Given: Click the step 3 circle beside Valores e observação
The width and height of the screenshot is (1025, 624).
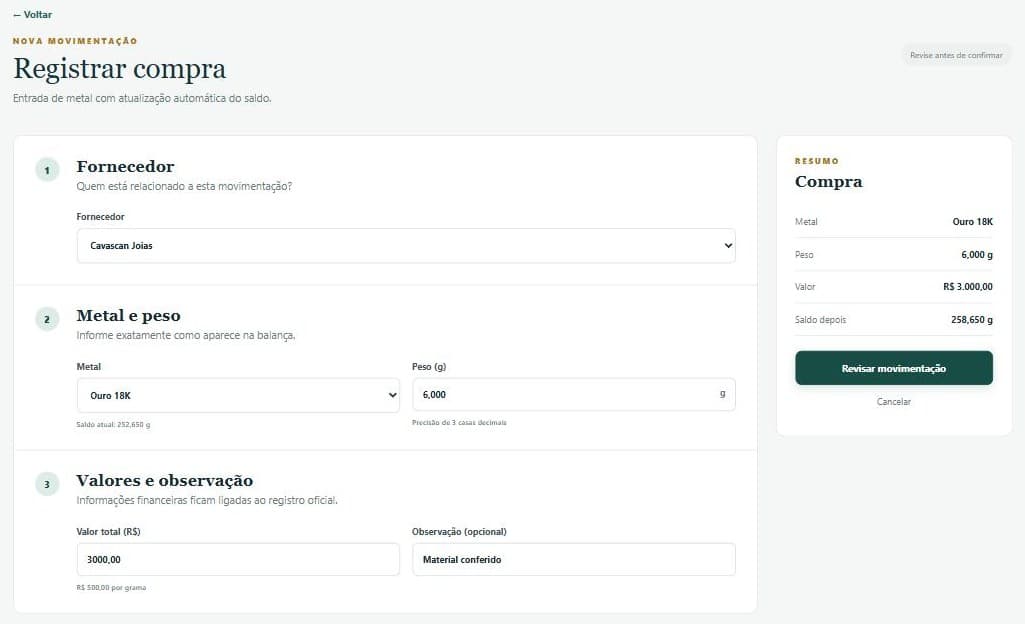Looking at the screenshot, I should (x=47, y=484).
